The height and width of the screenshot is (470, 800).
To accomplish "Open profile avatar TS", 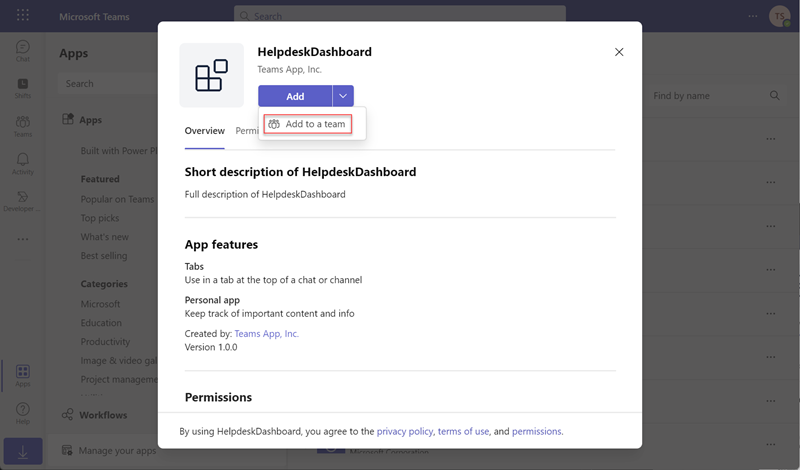I will point(779,16).
